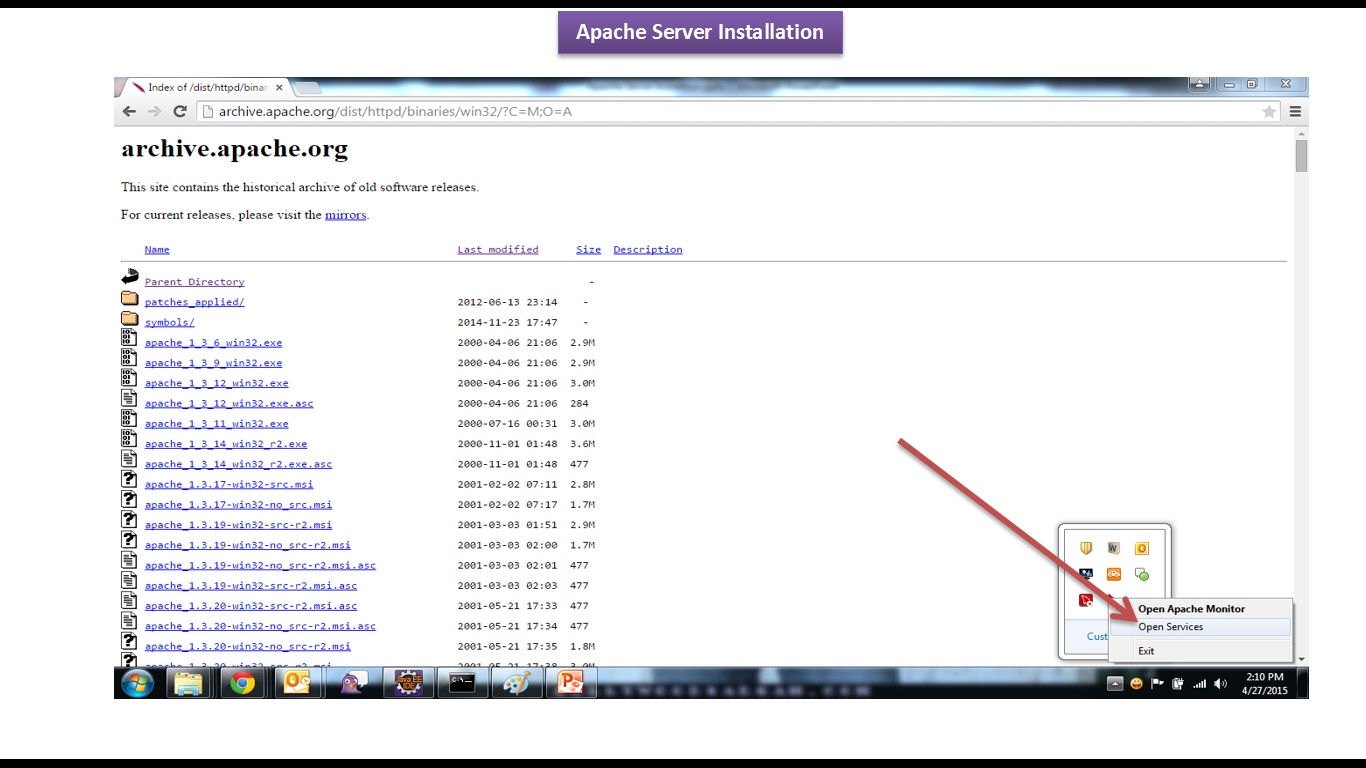Open the symbols/ folder link

(x=170, y=323)
